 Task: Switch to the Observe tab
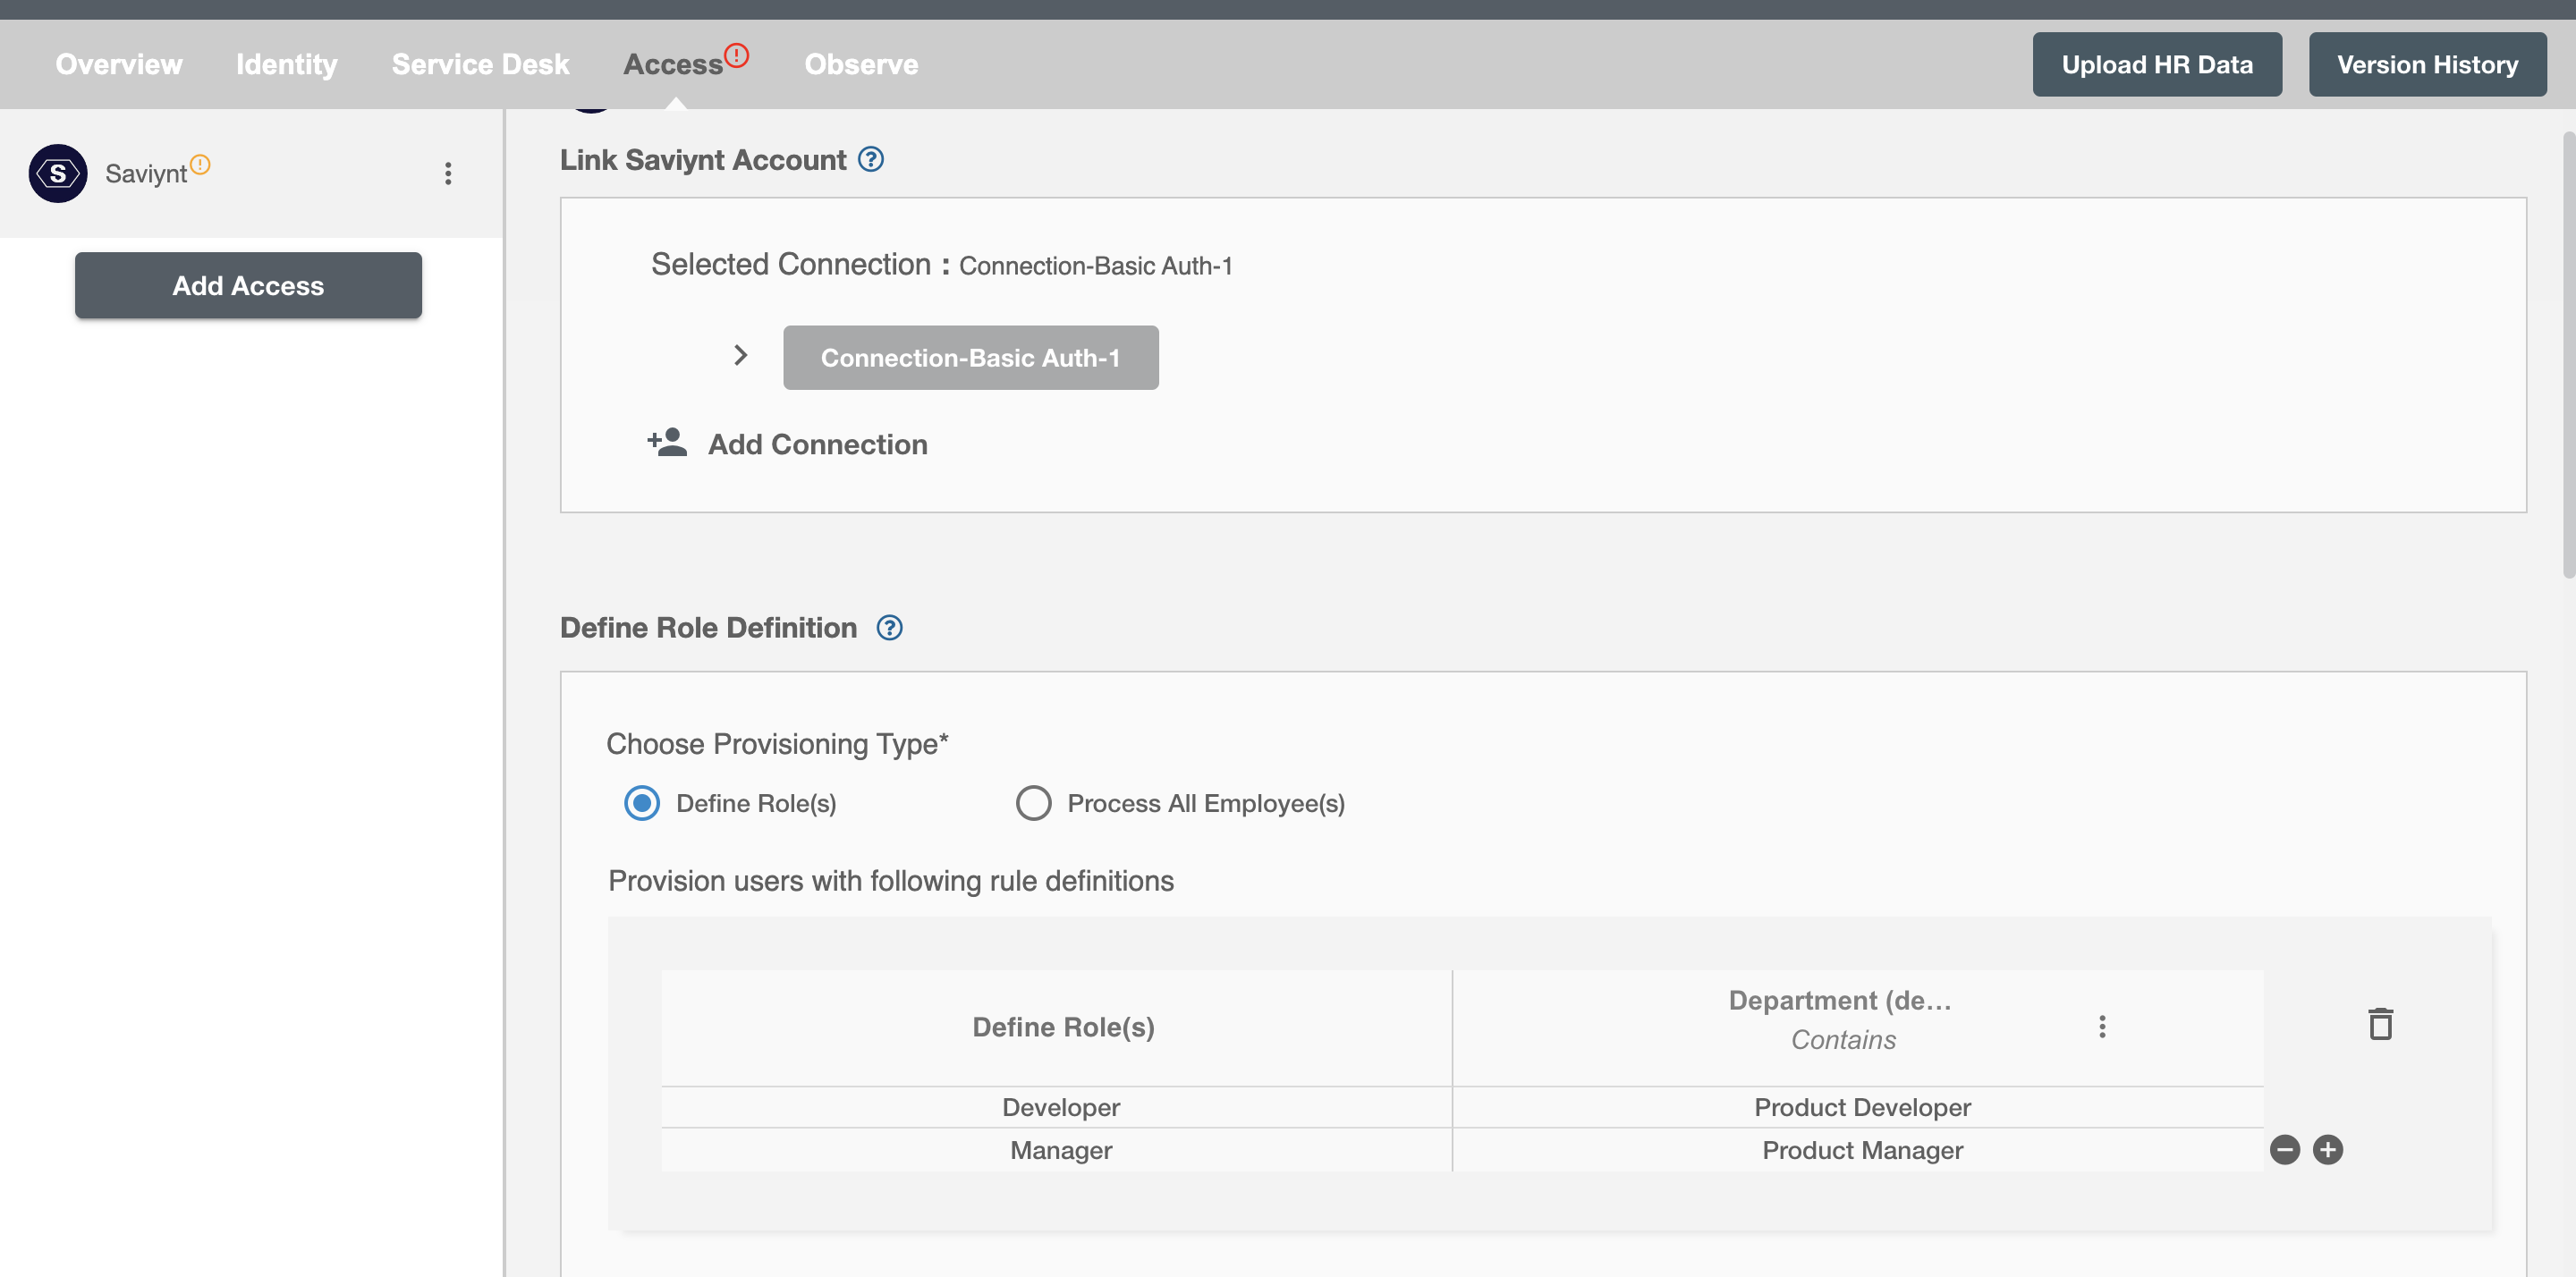tap(860, 63)
